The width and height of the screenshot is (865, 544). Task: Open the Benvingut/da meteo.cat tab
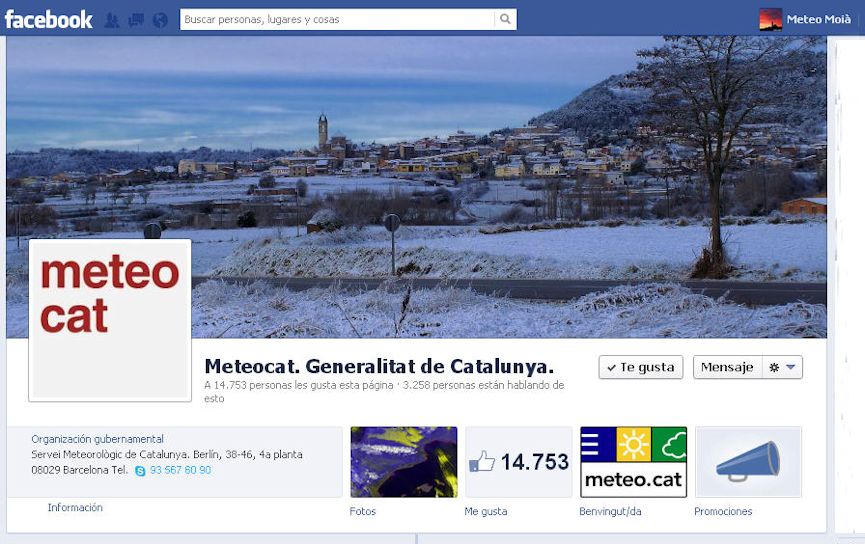pyautogui.click(x=633, y=462)
